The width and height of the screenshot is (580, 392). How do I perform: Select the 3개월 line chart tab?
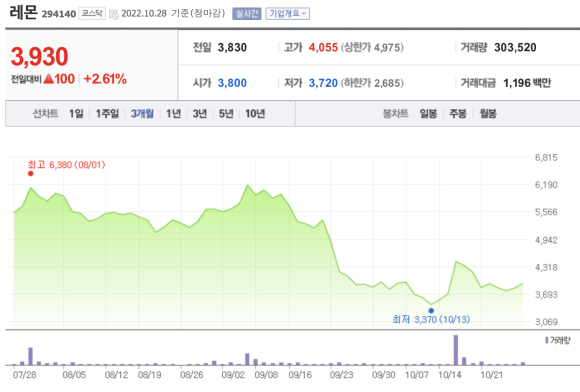pyautogui.click(x=142, y=114)
